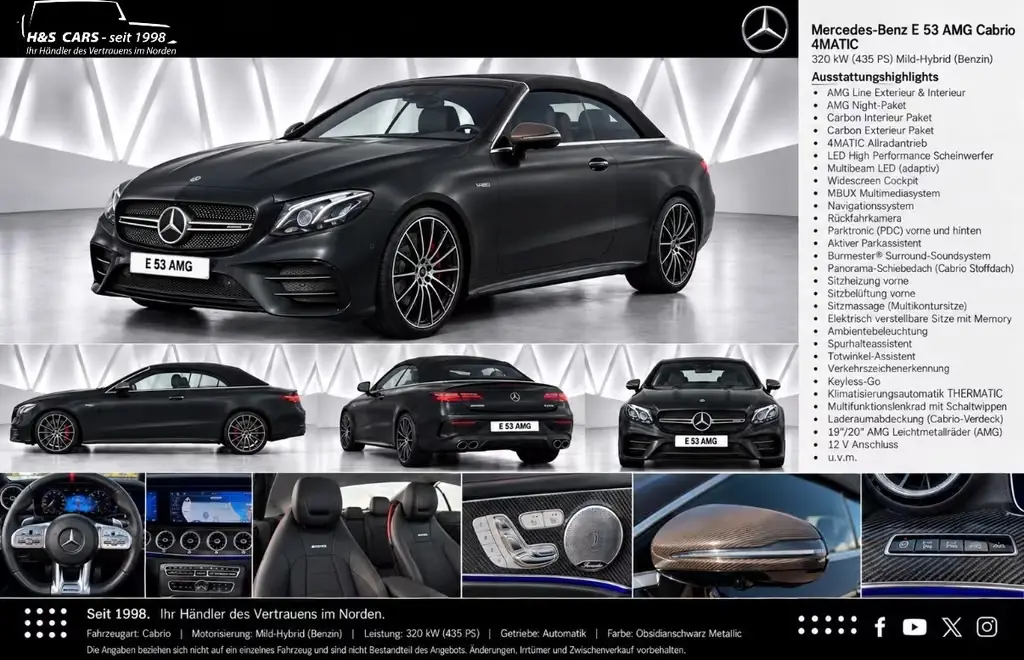The image size is (1024, 660).
Task: Click the Facebook icon
Action: [880, 627]
